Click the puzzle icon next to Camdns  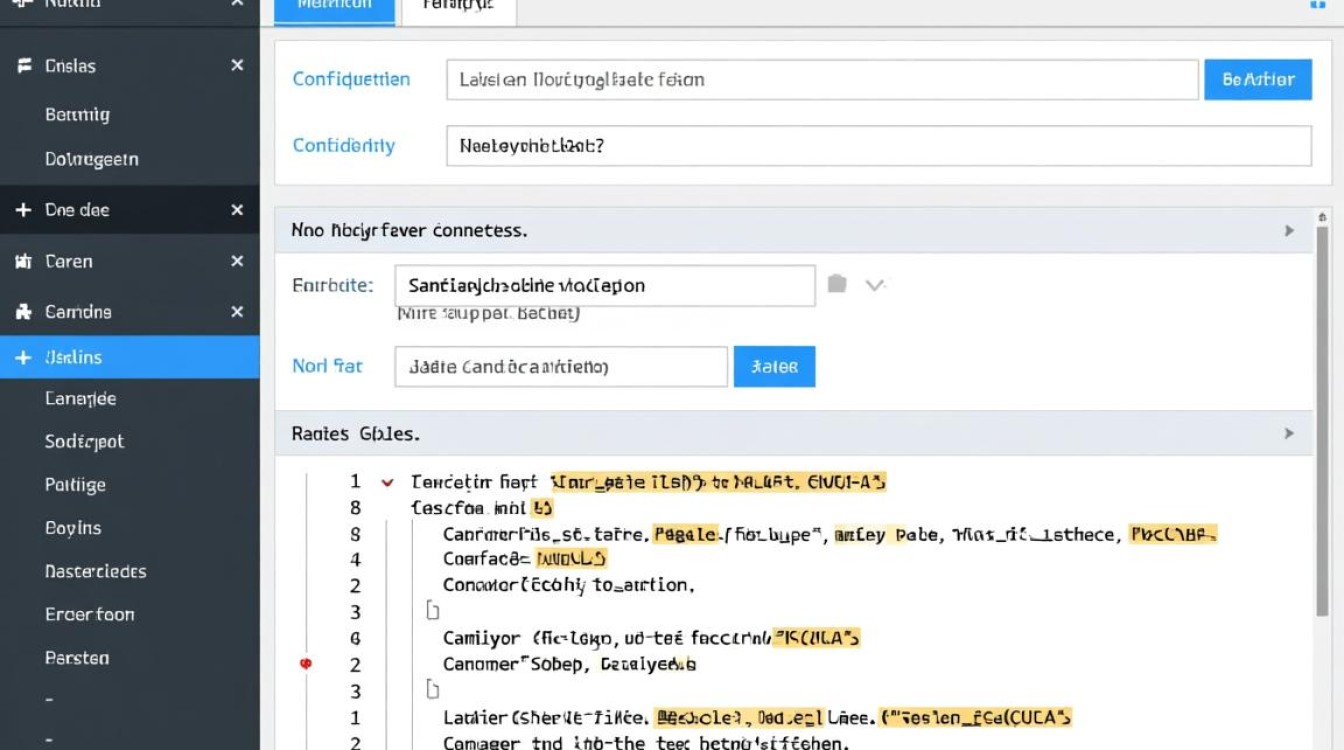click(x=24, y=312)
